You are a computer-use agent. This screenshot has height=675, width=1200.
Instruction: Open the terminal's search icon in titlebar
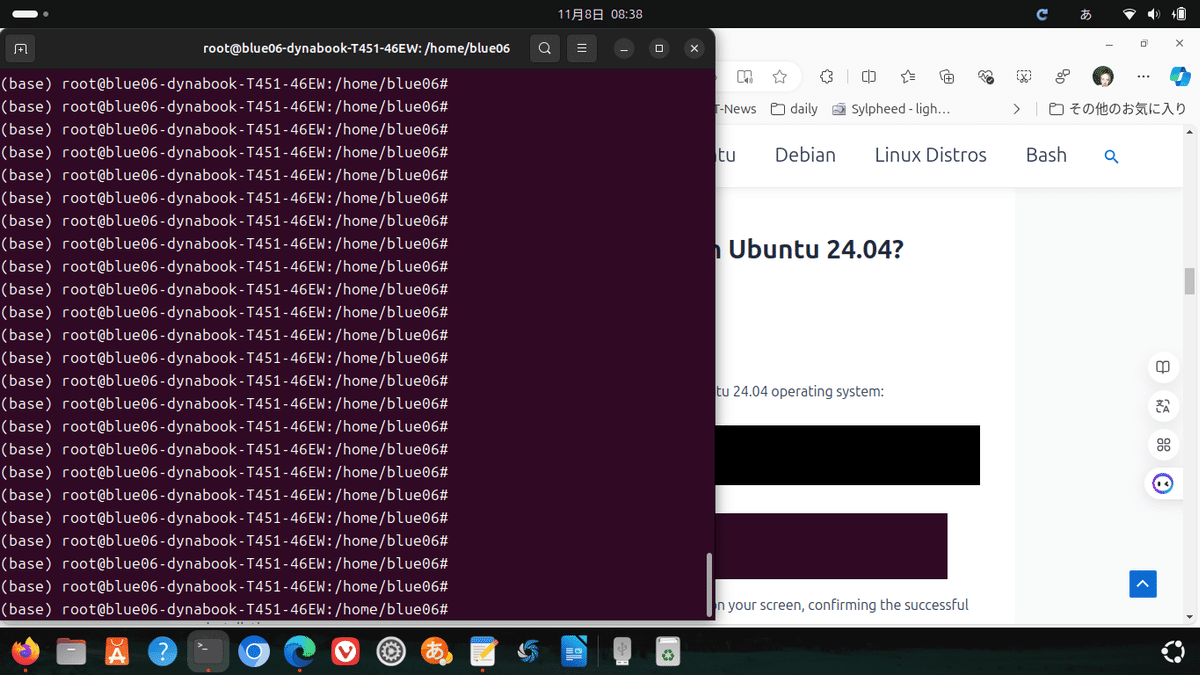(544, 47)
